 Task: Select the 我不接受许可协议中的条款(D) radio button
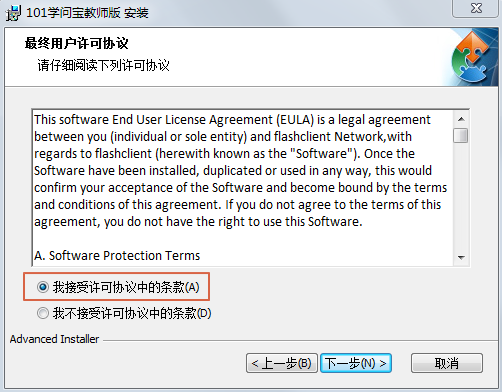coord(43,313)
